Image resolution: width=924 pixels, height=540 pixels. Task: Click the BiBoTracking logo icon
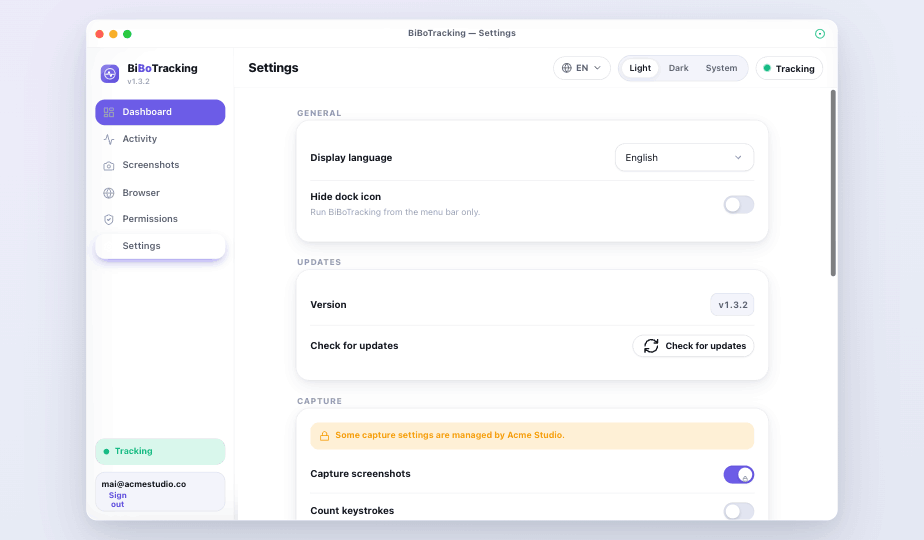110,74
